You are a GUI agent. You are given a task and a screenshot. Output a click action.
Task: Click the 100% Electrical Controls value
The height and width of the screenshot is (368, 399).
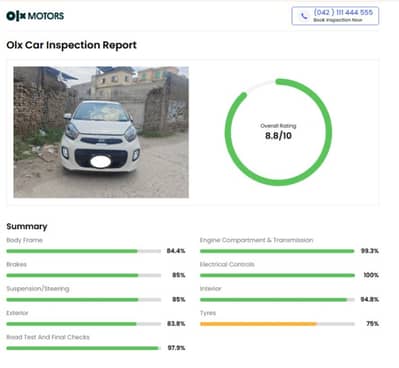click(371, 275)
